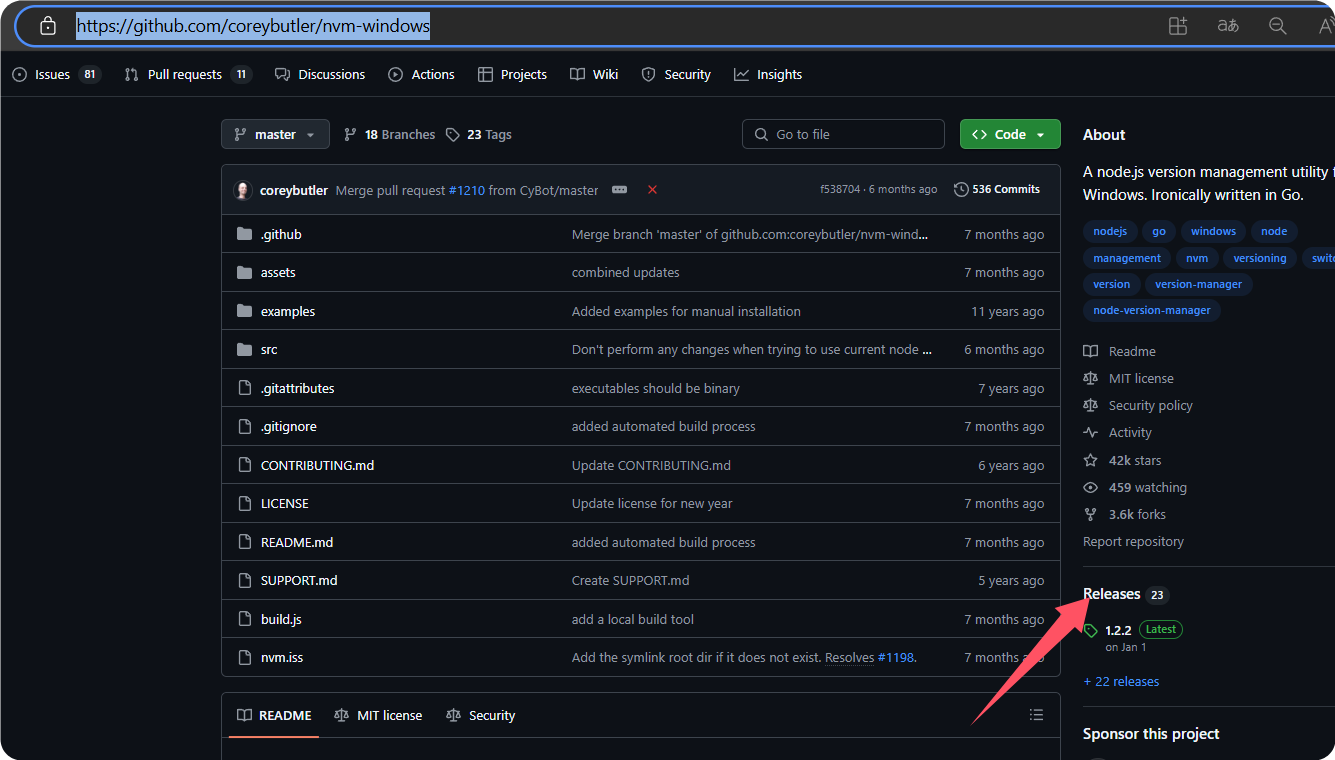Screen dimensions: 1335x760
Task: Switch to the MIT license tab below files
Action: pyautogui.click(x=378, y=715)
